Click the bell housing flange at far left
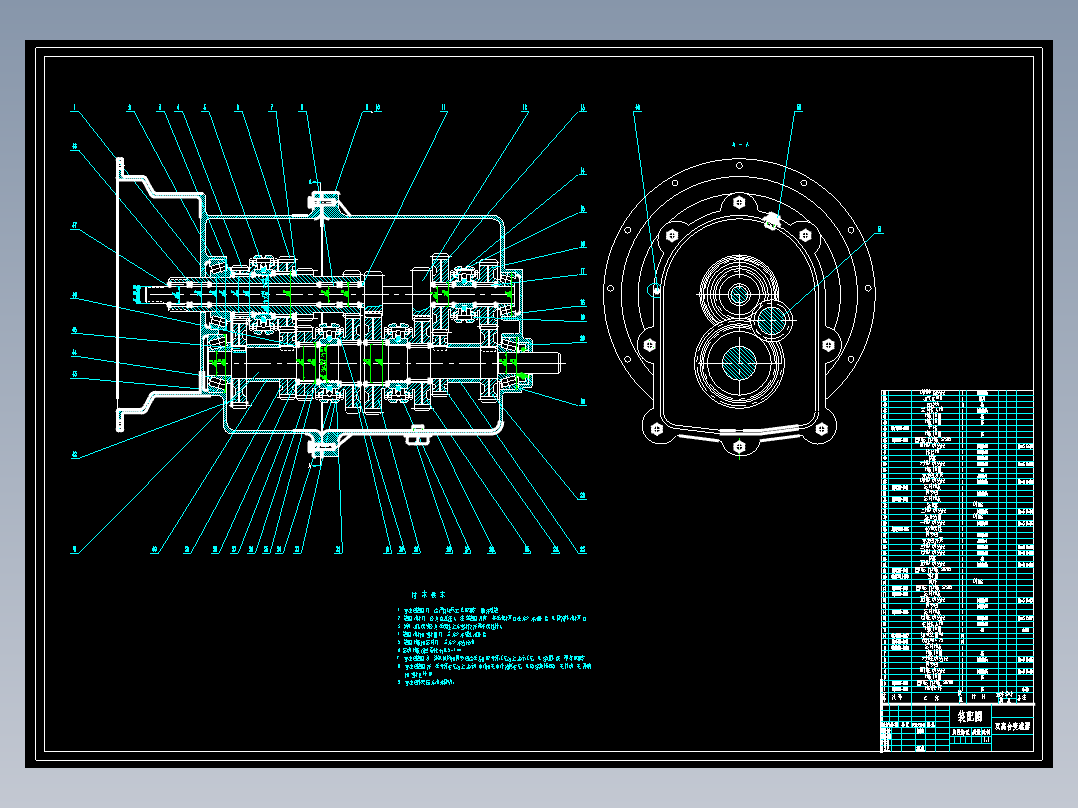The image size is (1078, 808). coord(120,294)
